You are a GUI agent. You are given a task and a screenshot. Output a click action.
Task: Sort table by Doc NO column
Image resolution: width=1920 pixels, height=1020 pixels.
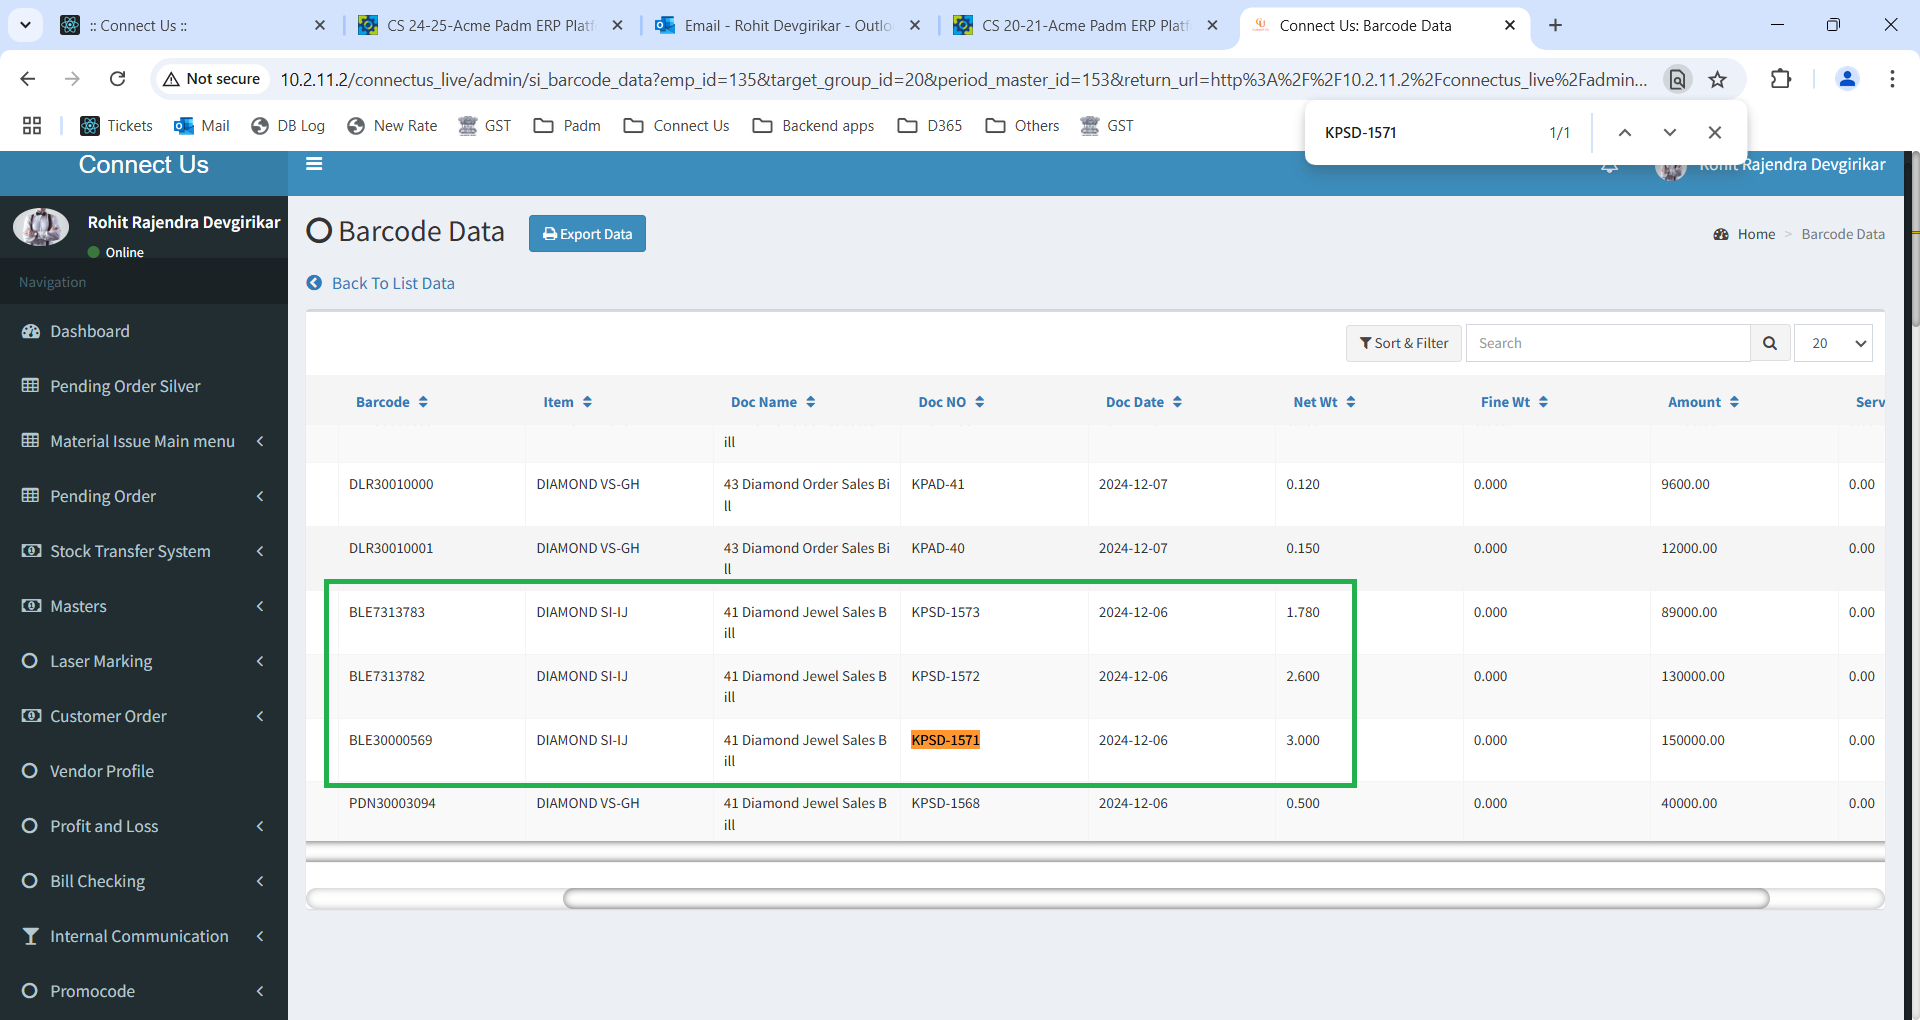pos(951,402)
